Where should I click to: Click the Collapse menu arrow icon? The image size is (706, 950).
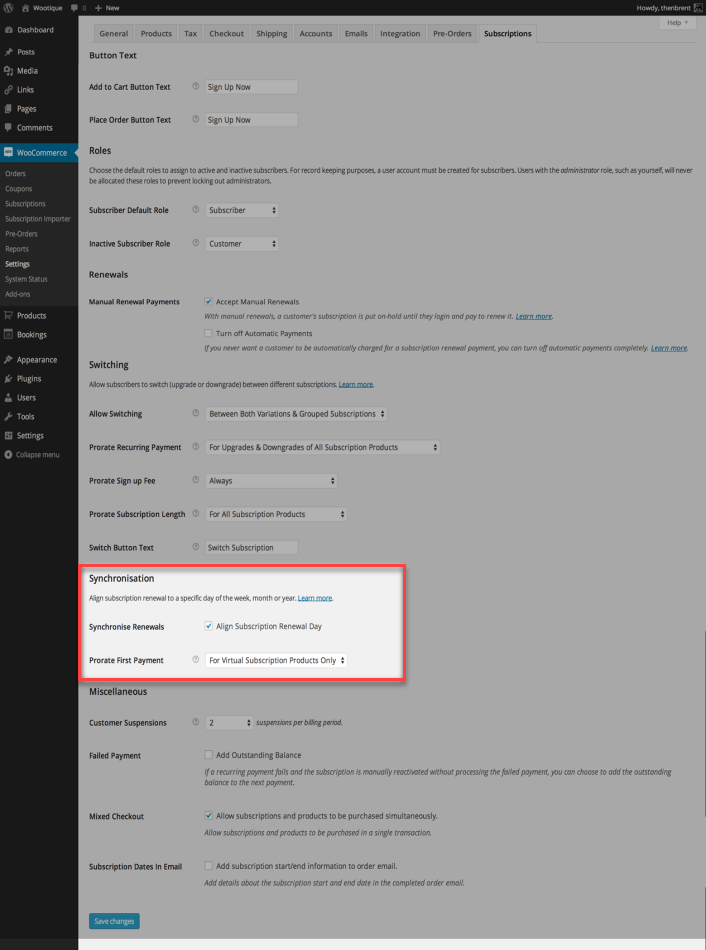(8, 454)
